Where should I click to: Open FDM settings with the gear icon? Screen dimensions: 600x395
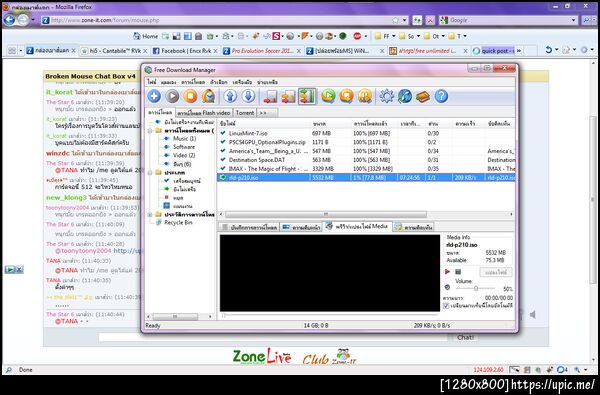tap(386, 96)
